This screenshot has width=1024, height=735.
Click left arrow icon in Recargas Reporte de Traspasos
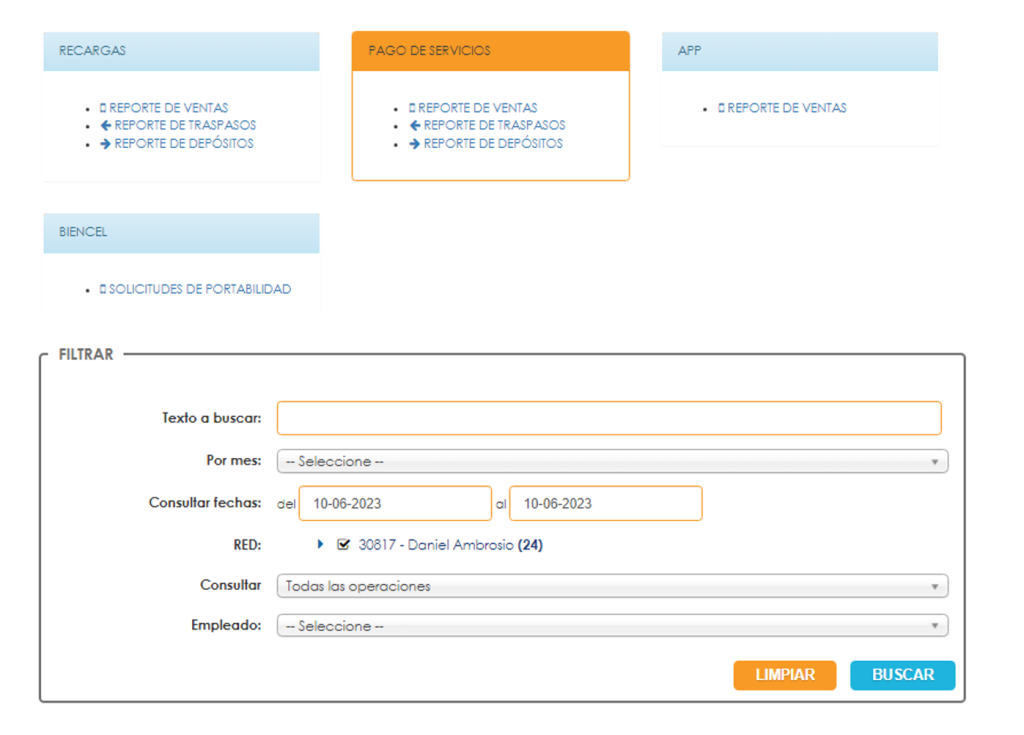point(105,126)
